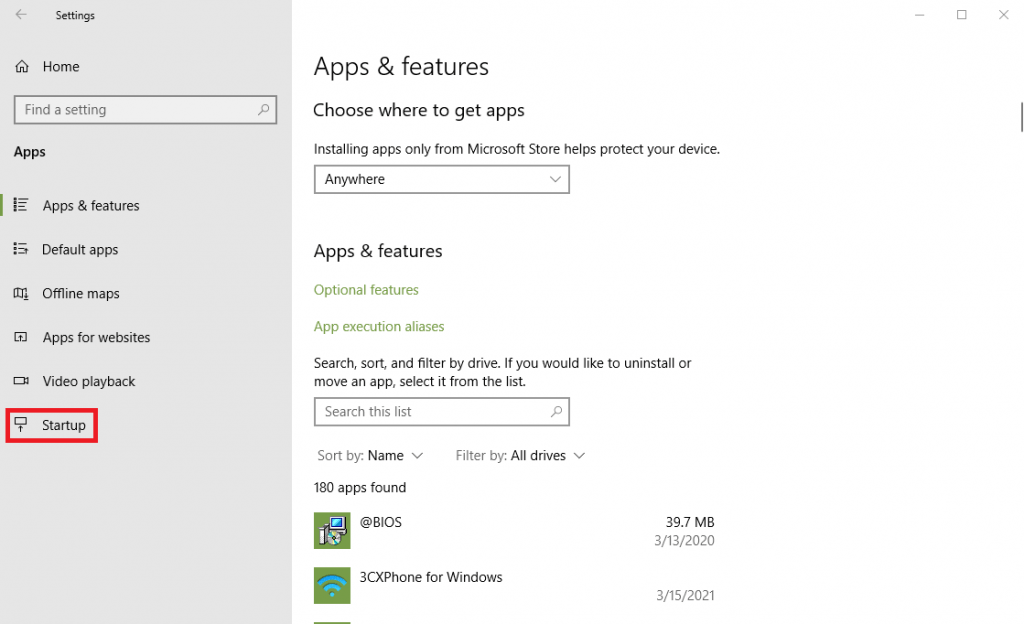Image resolution: width=1024 pixels, height=624 pixels.
Task: Click the vertical scrollbar thumb
Action: click(x=1021, y=117)
